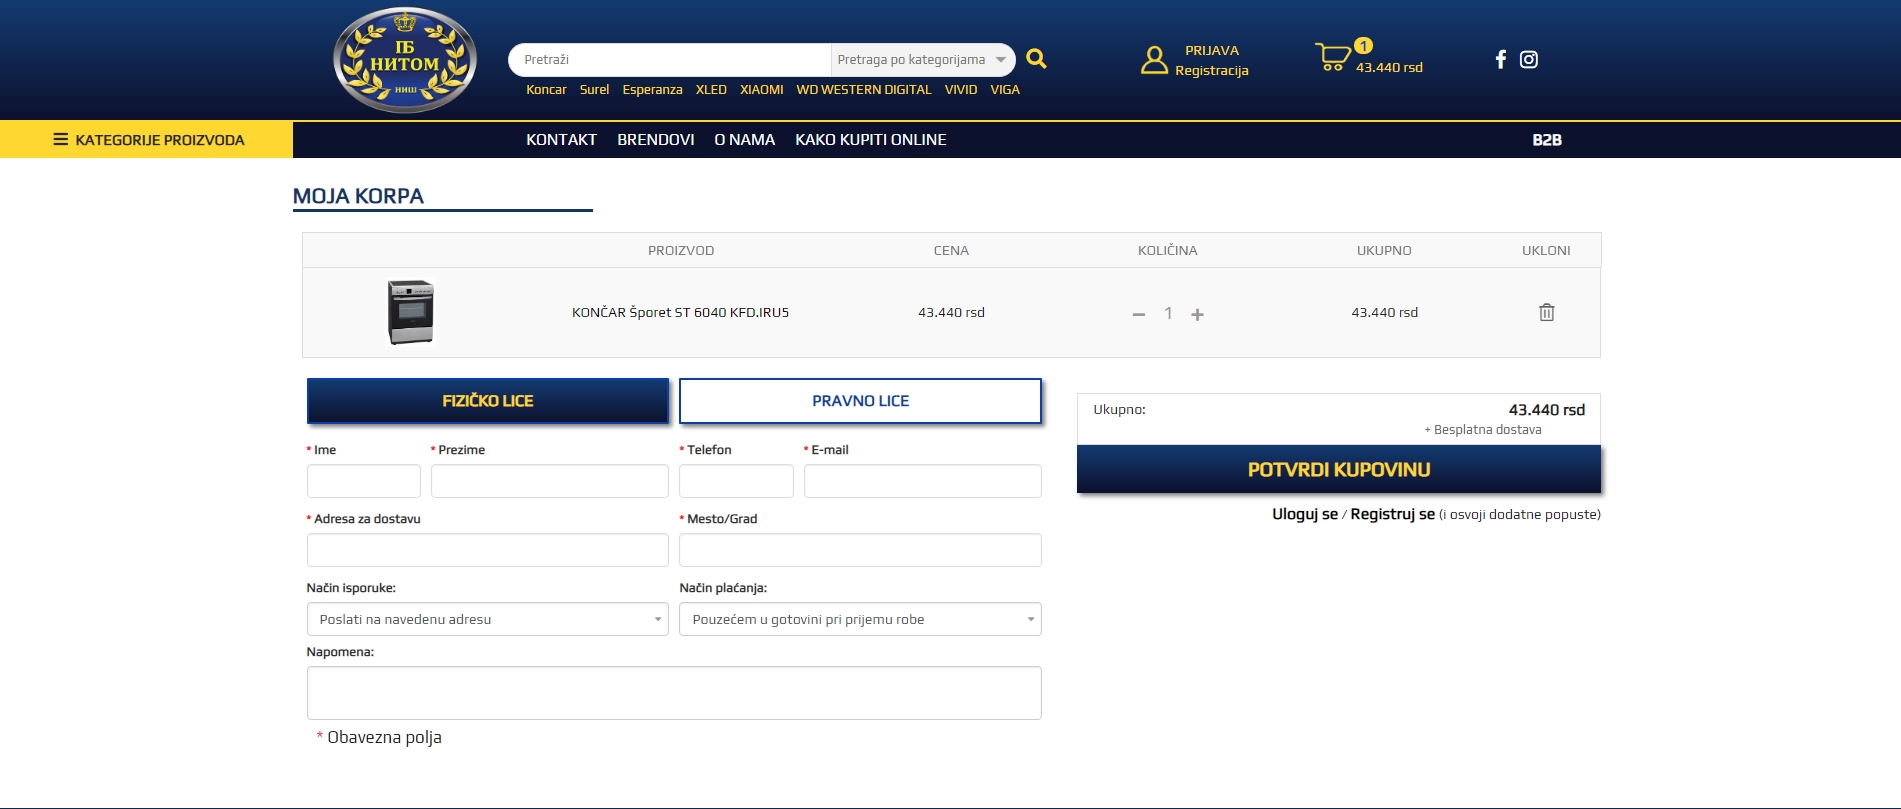This screenshot has height=809, width=1901.
Task: Click the POTVRDI KUPOVINU button
Action: 1339,469
